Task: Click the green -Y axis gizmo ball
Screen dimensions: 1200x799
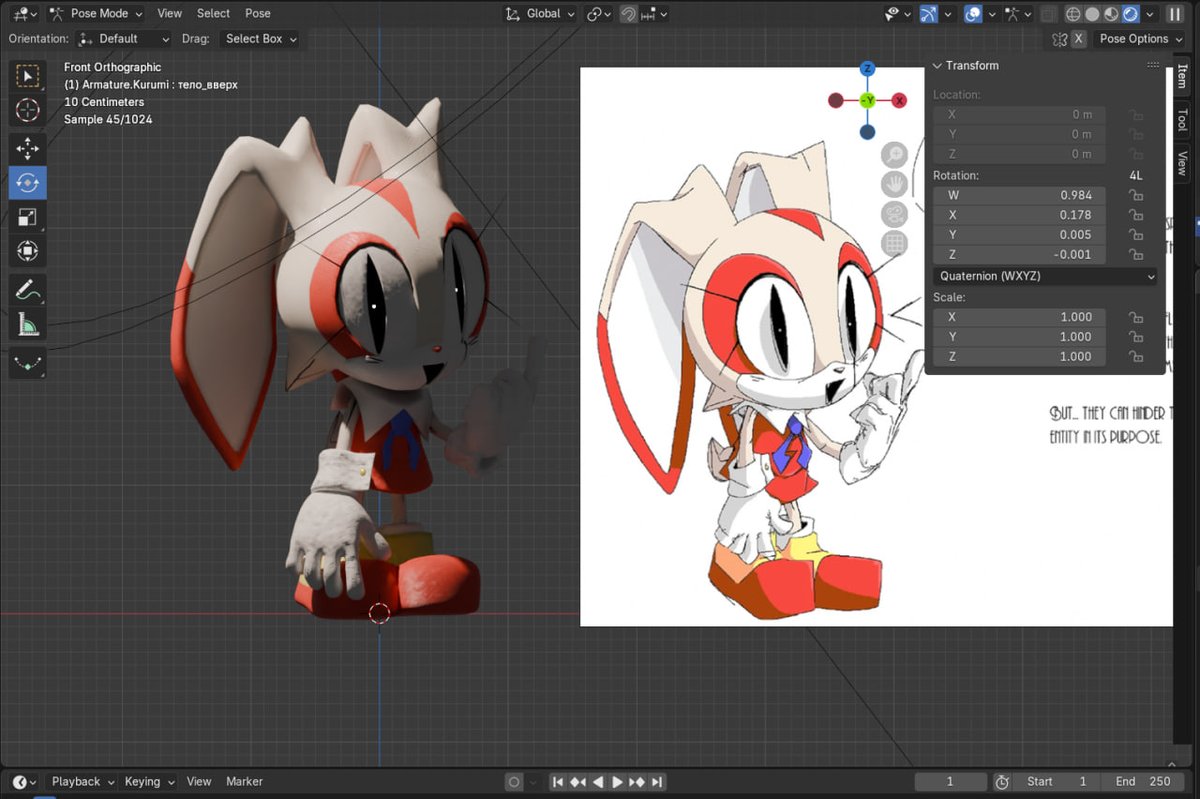Action: [x=867, y=100]
